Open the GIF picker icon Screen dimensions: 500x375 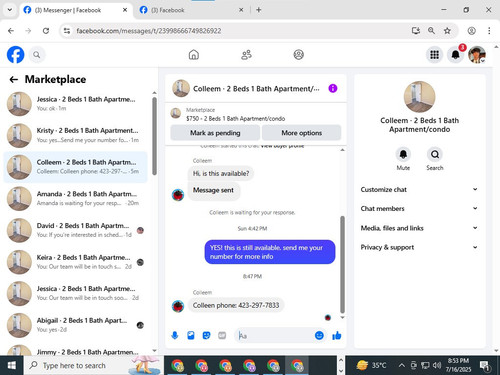tap(222, 335)
